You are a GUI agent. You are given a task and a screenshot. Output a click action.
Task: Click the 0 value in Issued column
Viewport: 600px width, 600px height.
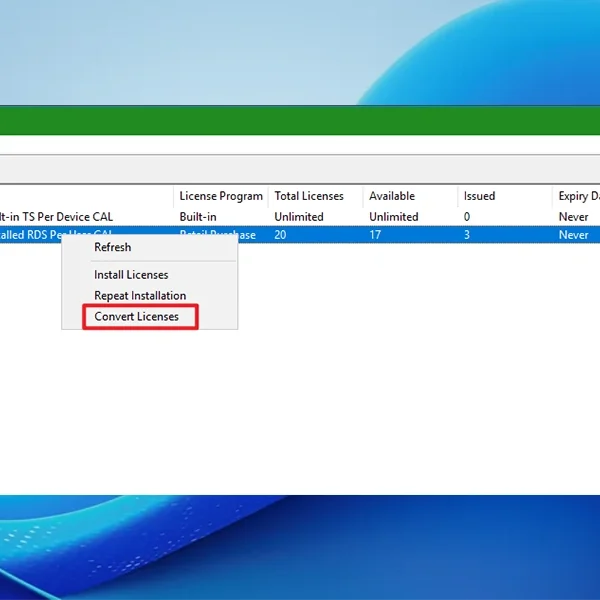click(x=467, y=216)
